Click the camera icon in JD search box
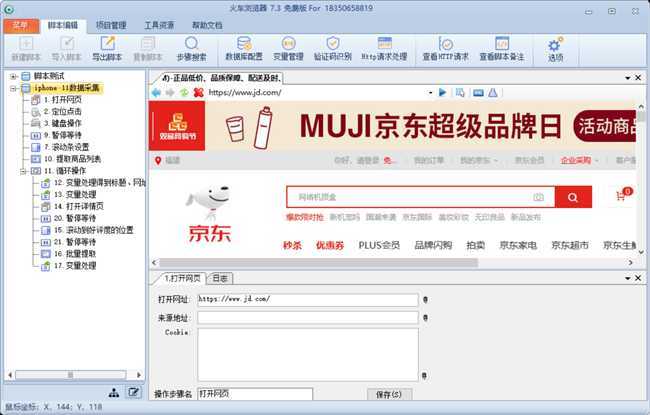The width and height of the screenshot is (650, 415). [538, 197]
